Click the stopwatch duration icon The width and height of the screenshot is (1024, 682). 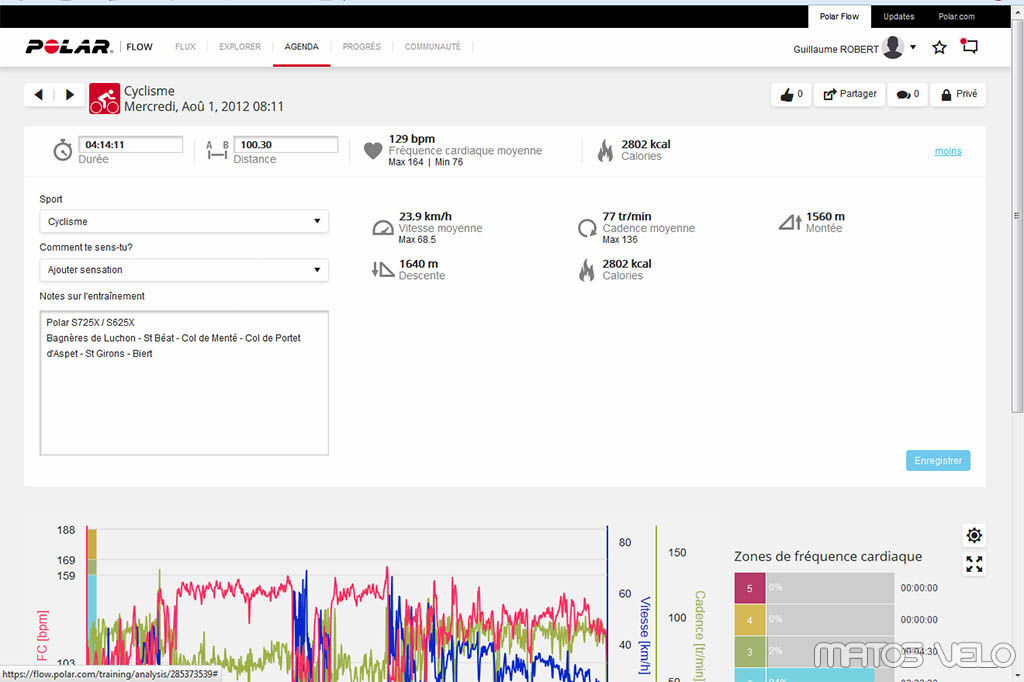point(63,150)
